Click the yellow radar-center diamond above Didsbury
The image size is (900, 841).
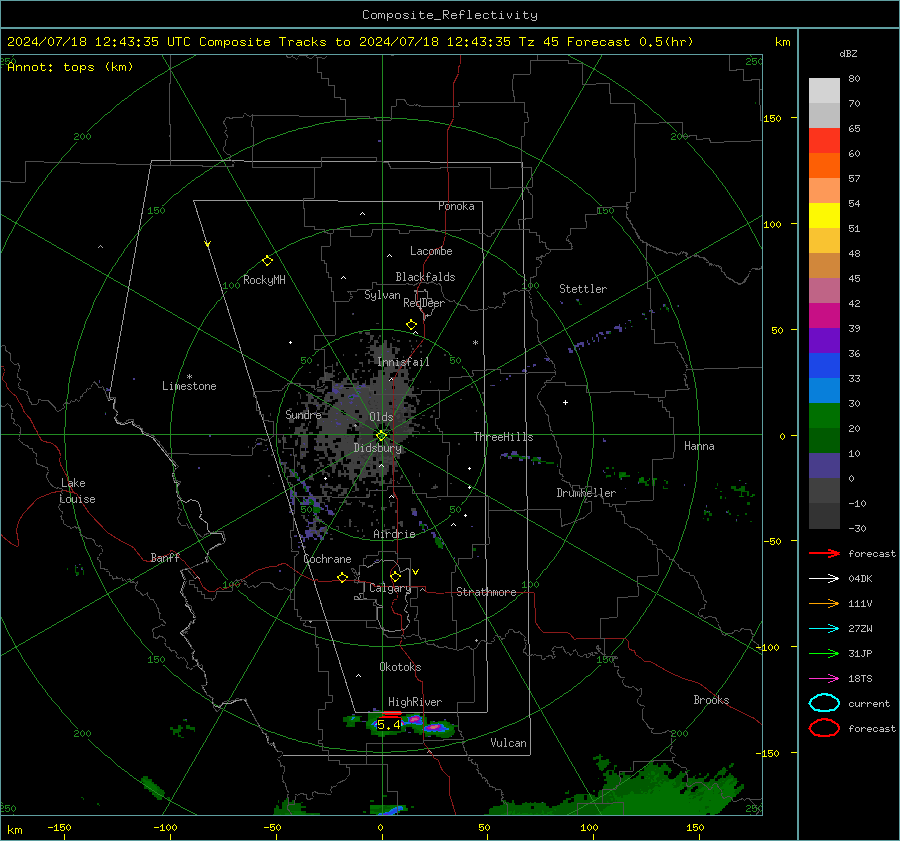(x=381, y=436)
